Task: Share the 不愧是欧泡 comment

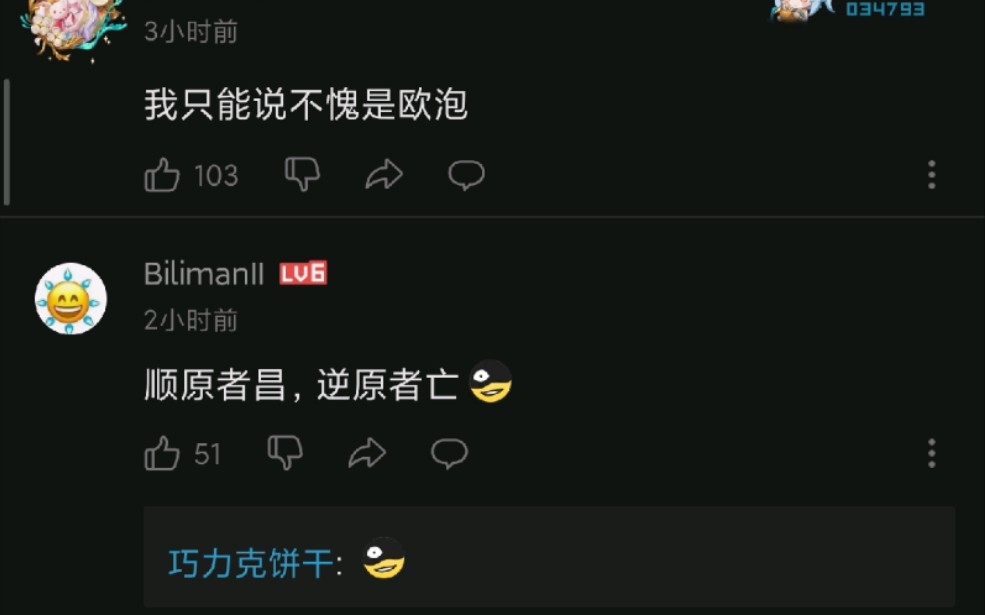Action: click(x=384, y=174)
